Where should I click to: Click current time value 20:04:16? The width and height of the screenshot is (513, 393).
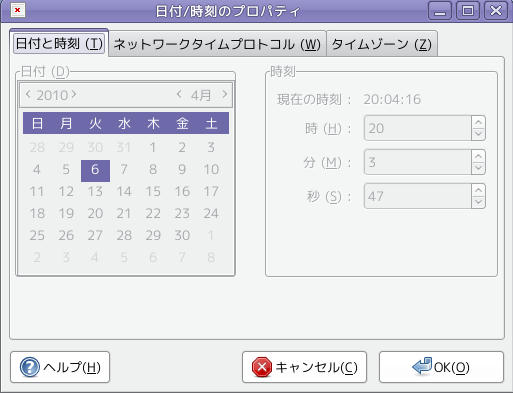[x=392, y=99]
